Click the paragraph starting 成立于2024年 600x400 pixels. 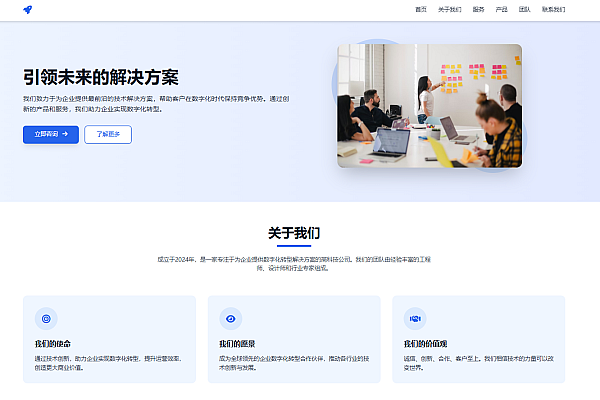coord(294,264)
